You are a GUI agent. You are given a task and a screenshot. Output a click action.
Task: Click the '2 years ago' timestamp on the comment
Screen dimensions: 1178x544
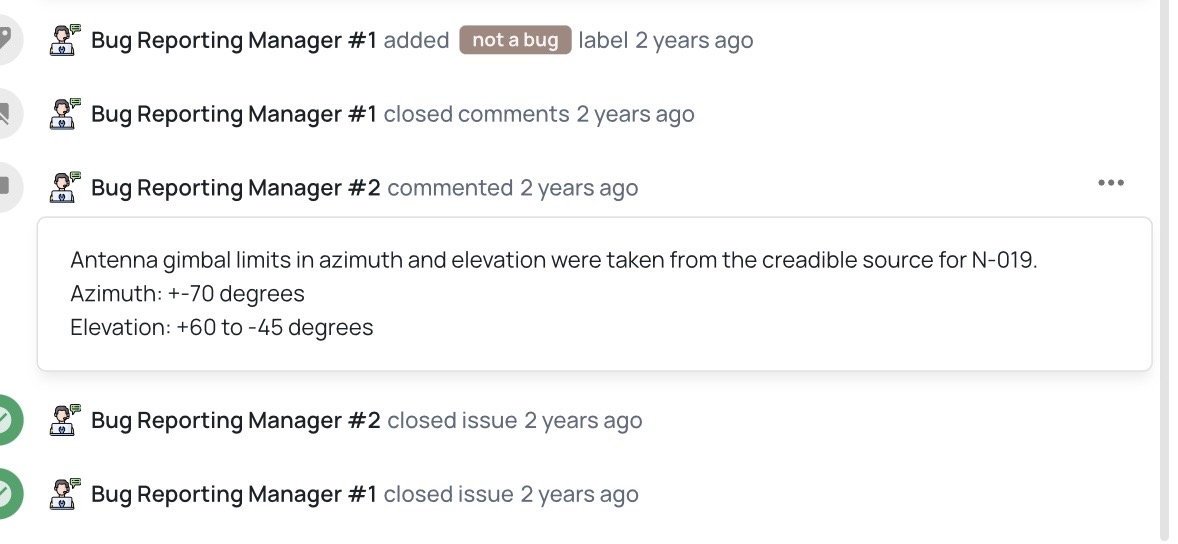(578, 188)
